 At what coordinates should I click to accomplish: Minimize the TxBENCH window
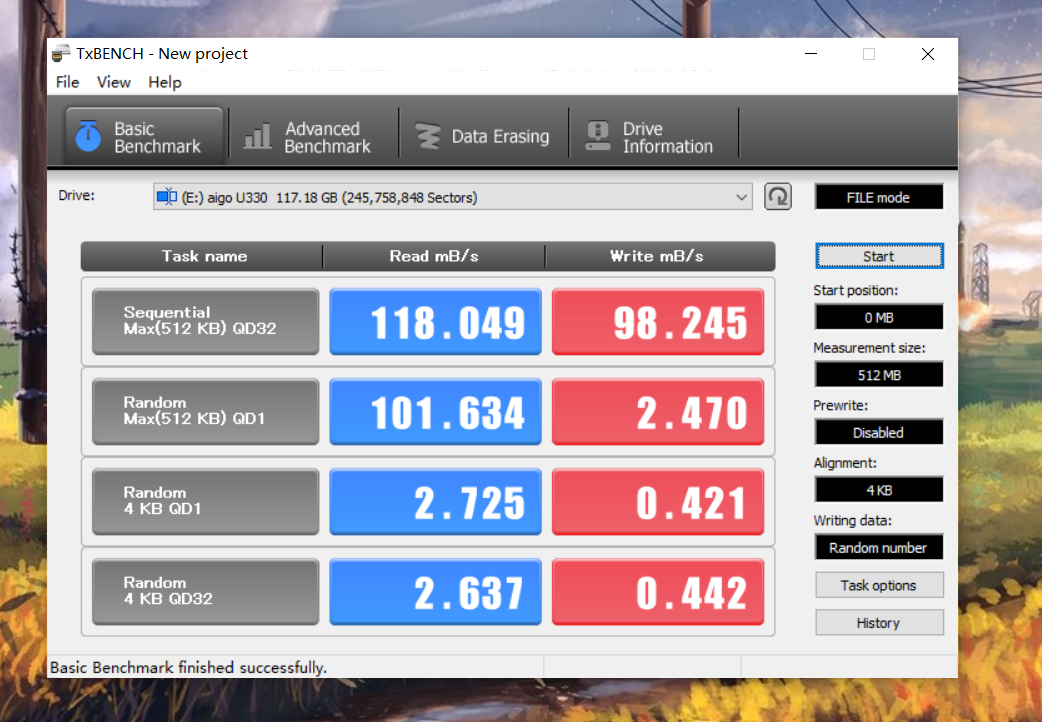click(x=811, y=54)
